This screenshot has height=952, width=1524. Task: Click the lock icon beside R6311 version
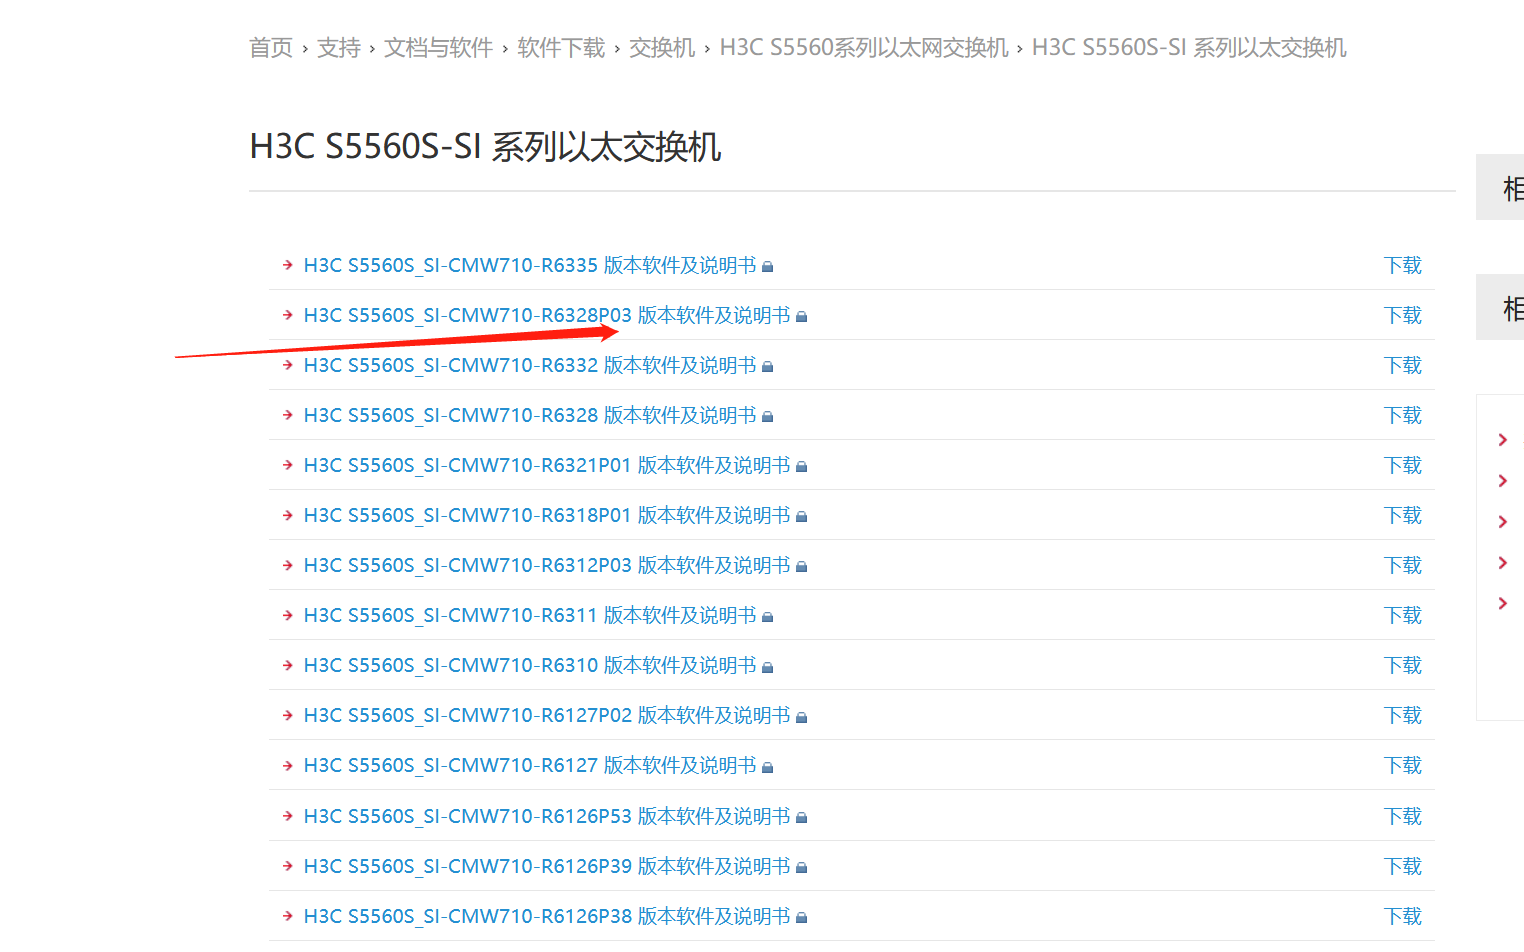pos(768,617)
